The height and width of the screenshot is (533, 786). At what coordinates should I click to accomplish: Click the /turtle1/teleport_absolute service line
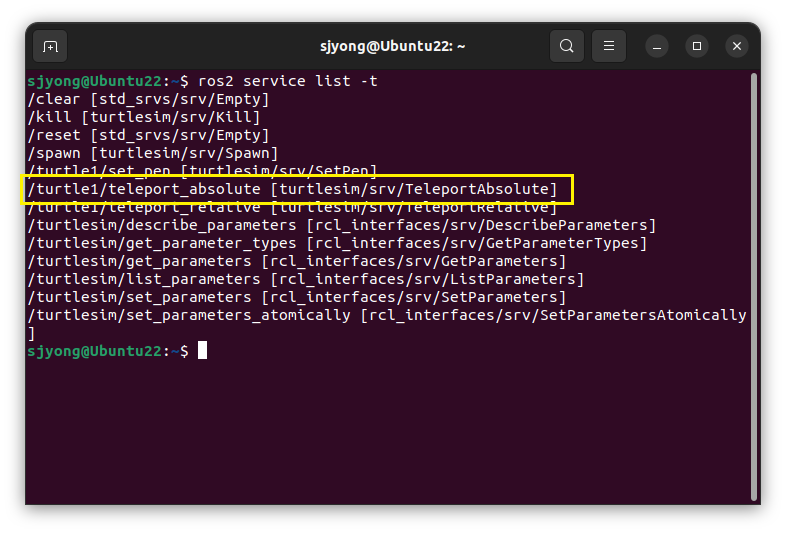292,189
